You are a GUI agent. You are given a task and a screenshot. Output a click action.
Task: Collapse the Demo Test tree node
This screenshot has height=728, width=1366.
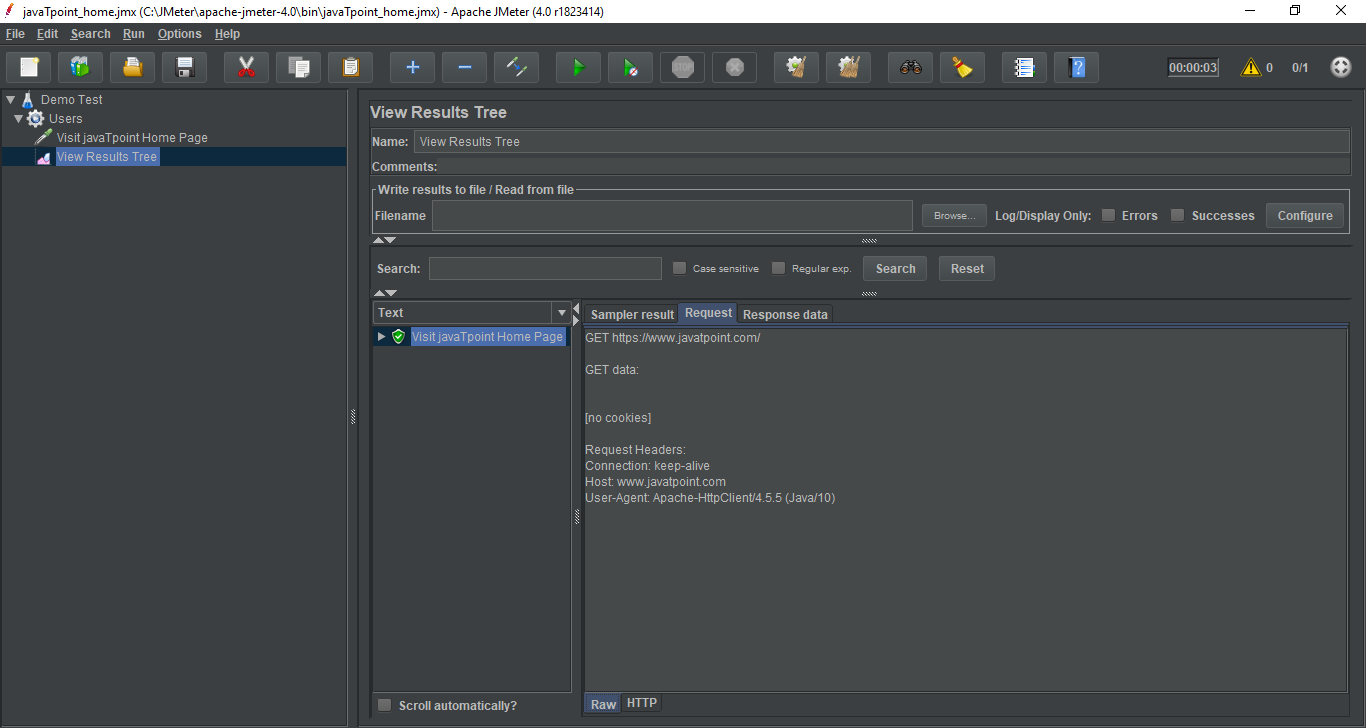point(10,100)
